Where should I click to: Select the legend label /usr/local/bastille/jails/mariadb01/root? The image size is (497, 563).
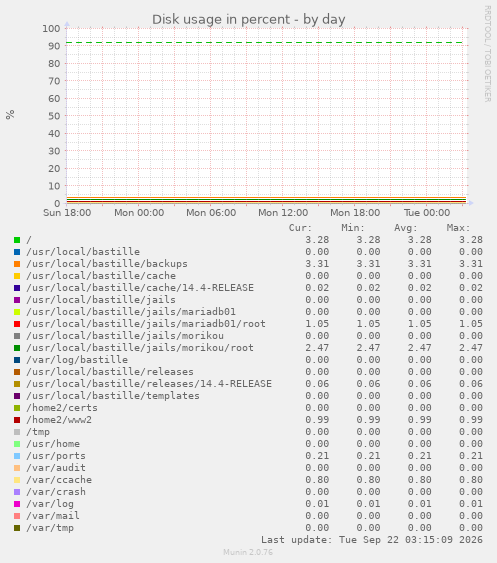coord(146,324)
